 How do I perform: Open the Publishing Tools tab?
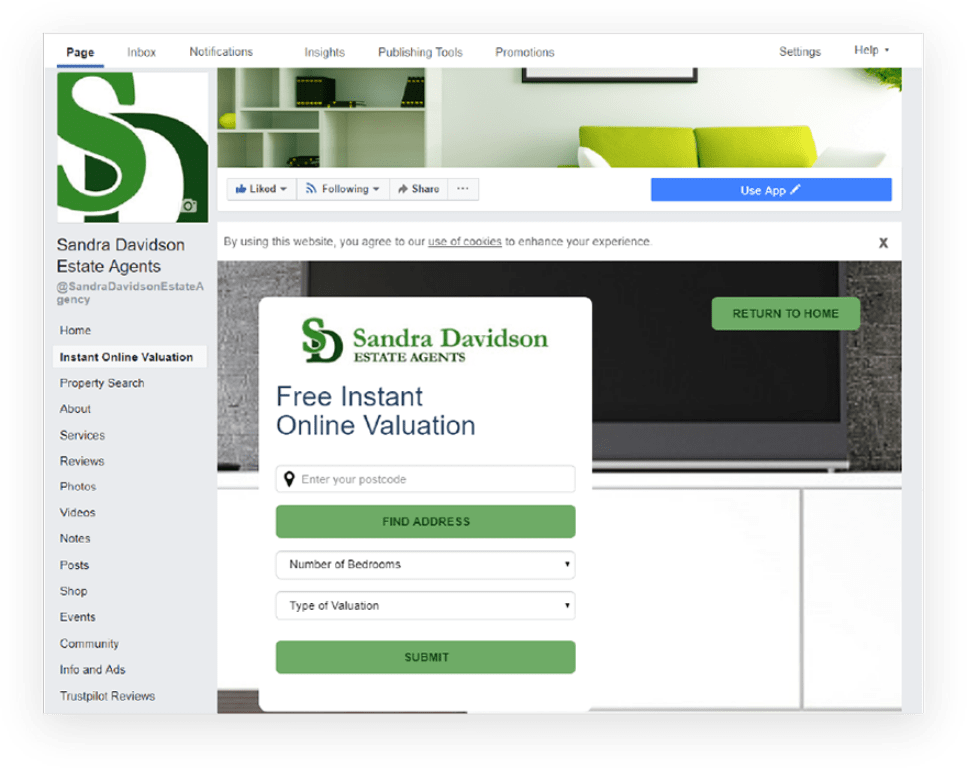pyautogui.click(x=420, y=52)
